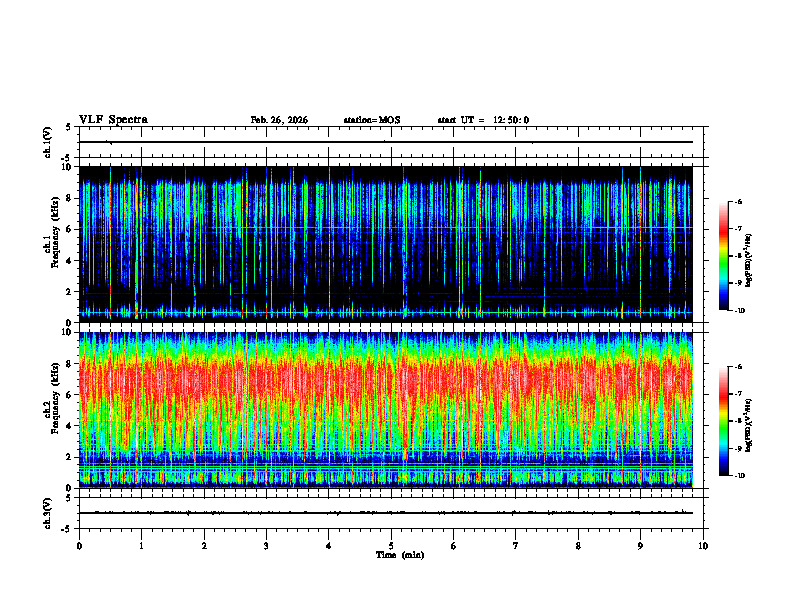Click time axis tick label "8"
792x612 pixels.
point(578,546)
